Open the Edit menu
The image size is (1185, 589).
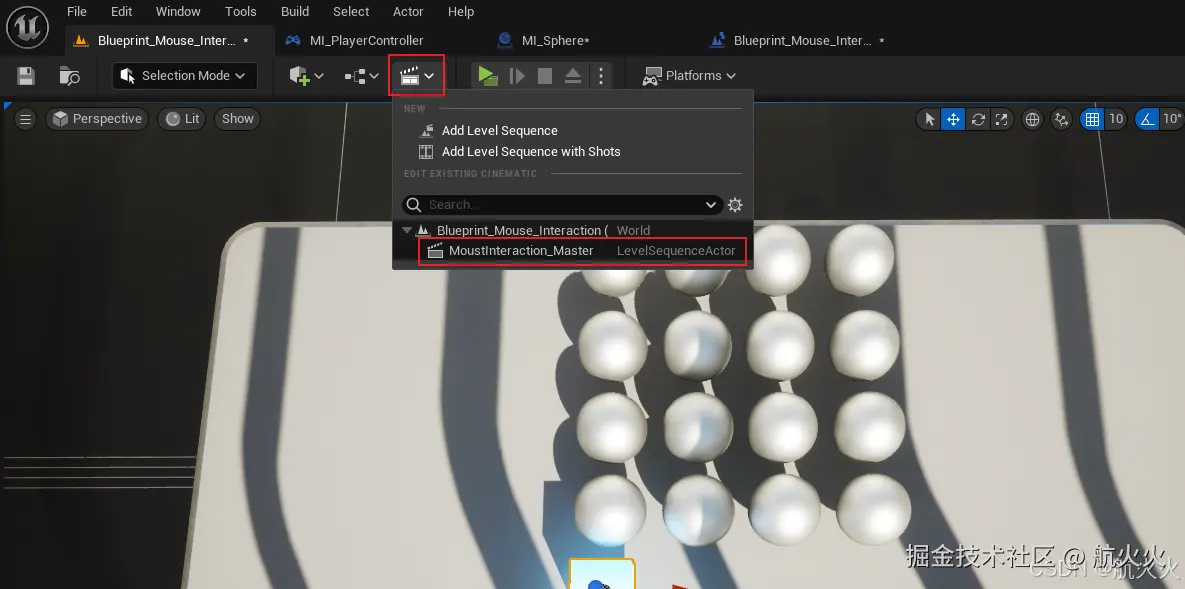point(121,11)
